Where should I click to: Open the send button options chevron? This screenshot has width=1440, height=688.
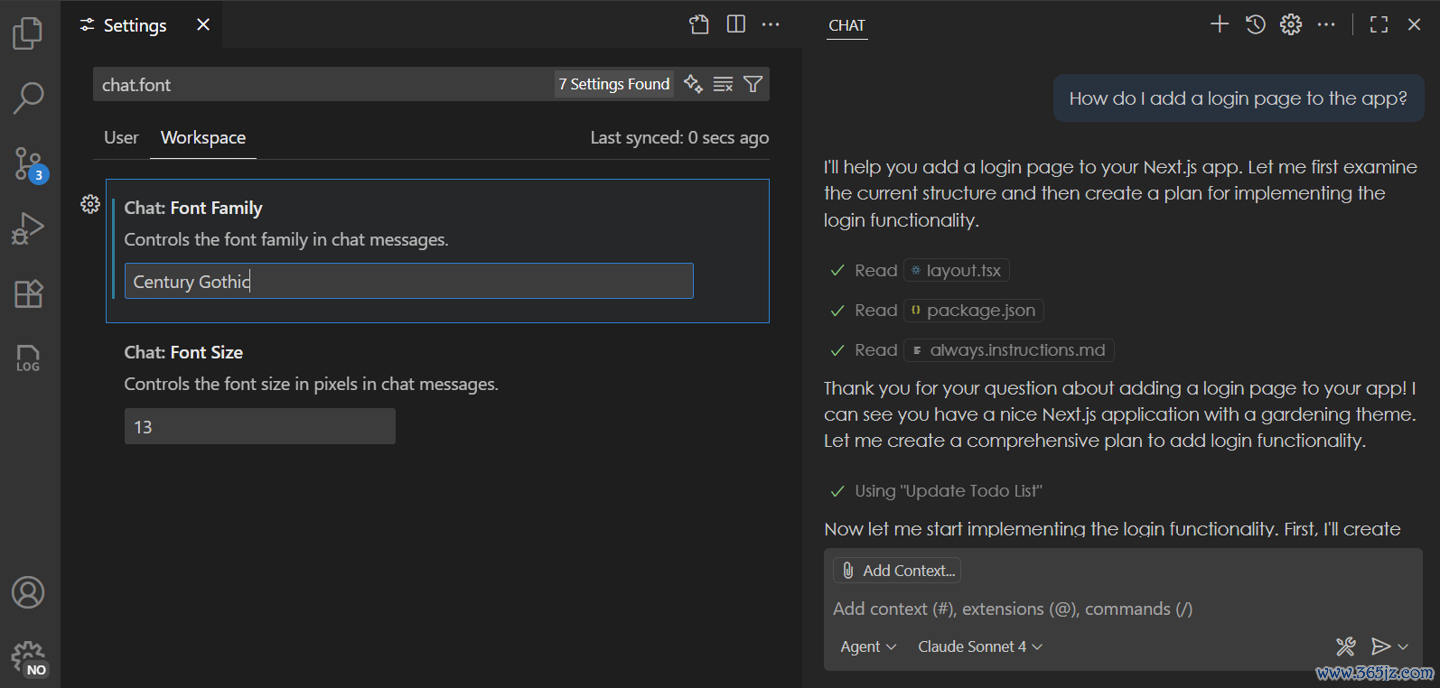pos(1404,647)
